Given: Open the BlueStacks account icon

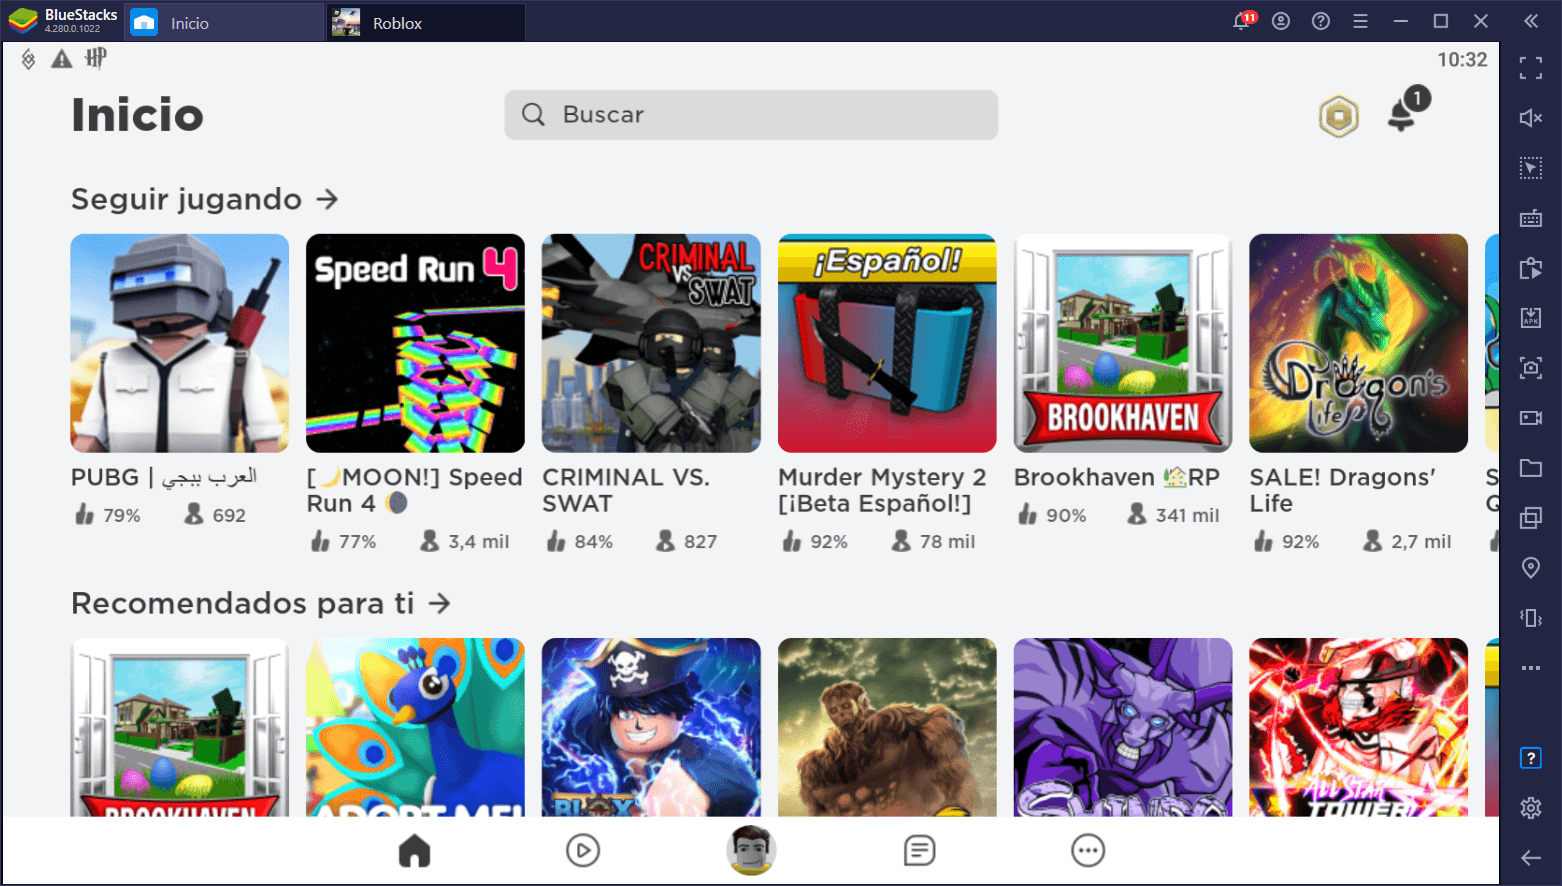Looking at the screenshot, I should click(x=1281, y=21).
